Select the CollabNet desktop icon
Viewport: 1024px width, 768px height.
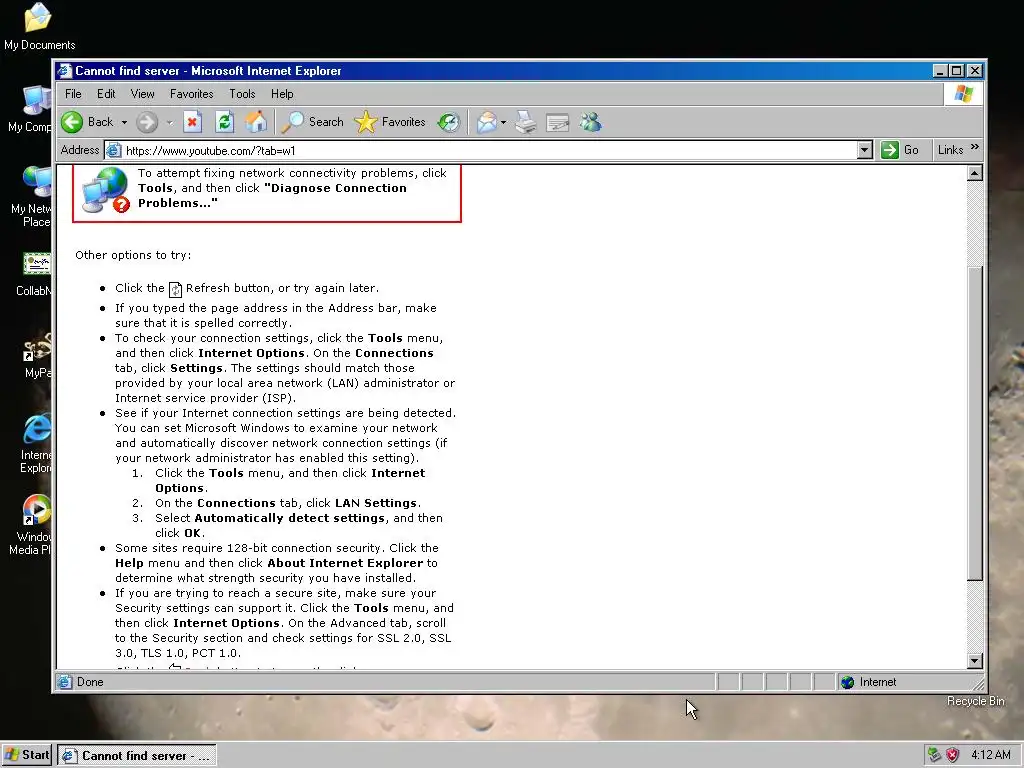(34, 274)
